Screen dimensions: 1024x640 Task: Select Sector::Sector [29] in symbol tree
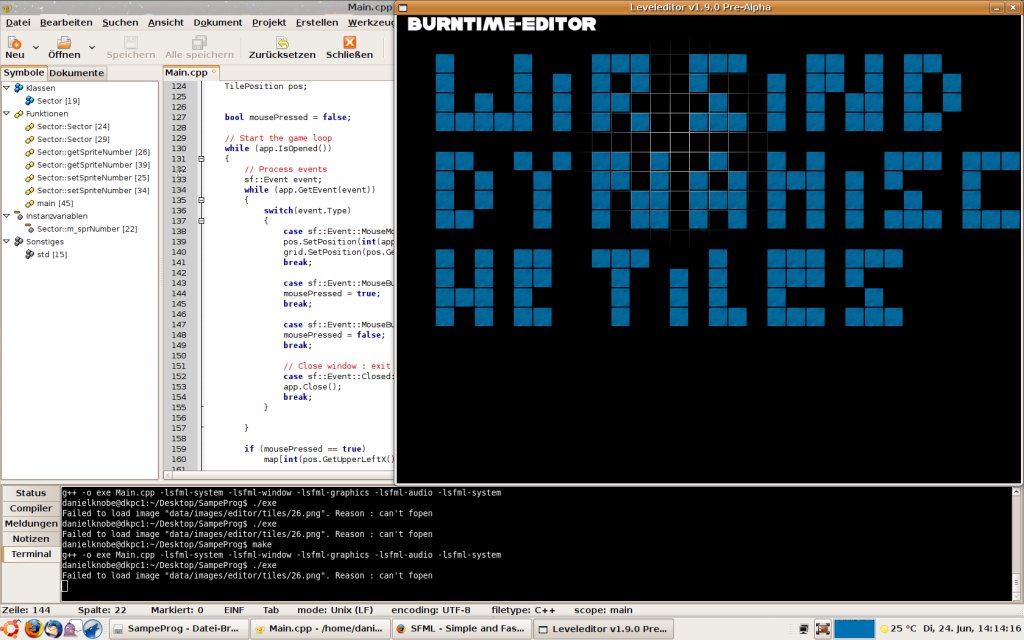pyautogui.click(x=73, y=139)
